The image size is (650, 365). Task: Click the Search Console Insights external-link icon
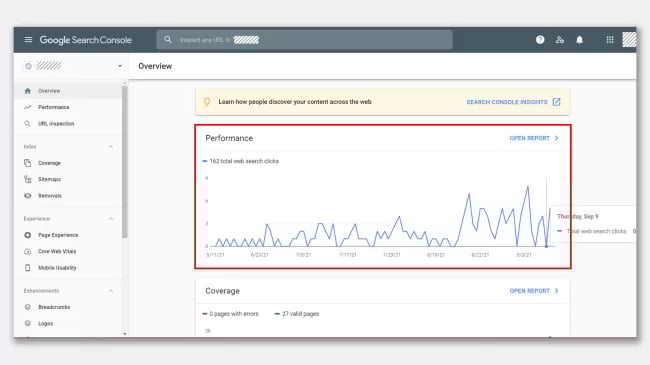[x=556, y=102]
